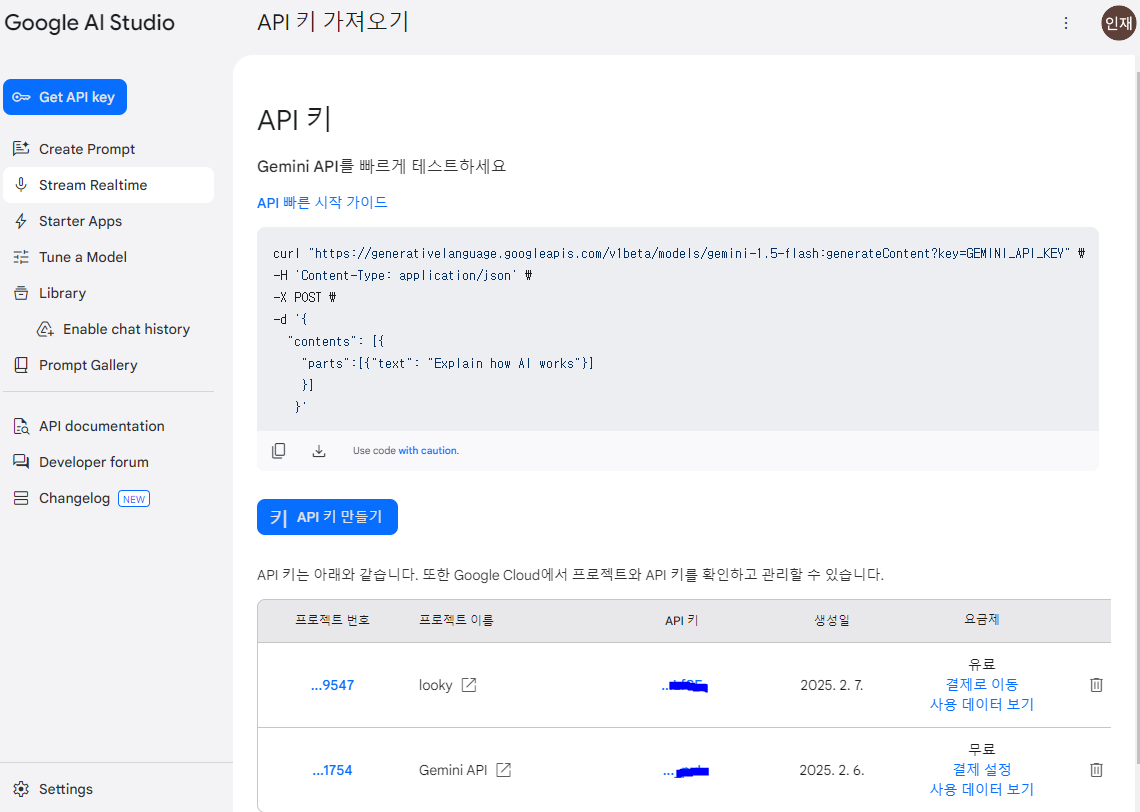
Task: Open project number ...9547
Action: pyautogui.click(x=332, y=685)
